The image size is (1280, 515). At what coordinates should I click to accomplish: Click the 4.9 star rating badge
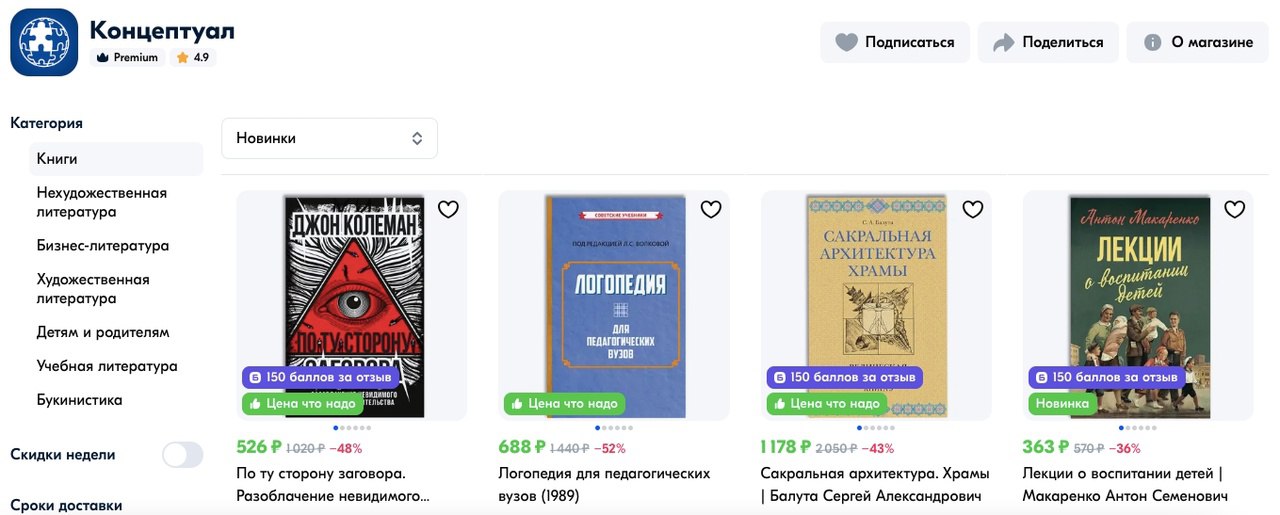[x=193, y=58]
